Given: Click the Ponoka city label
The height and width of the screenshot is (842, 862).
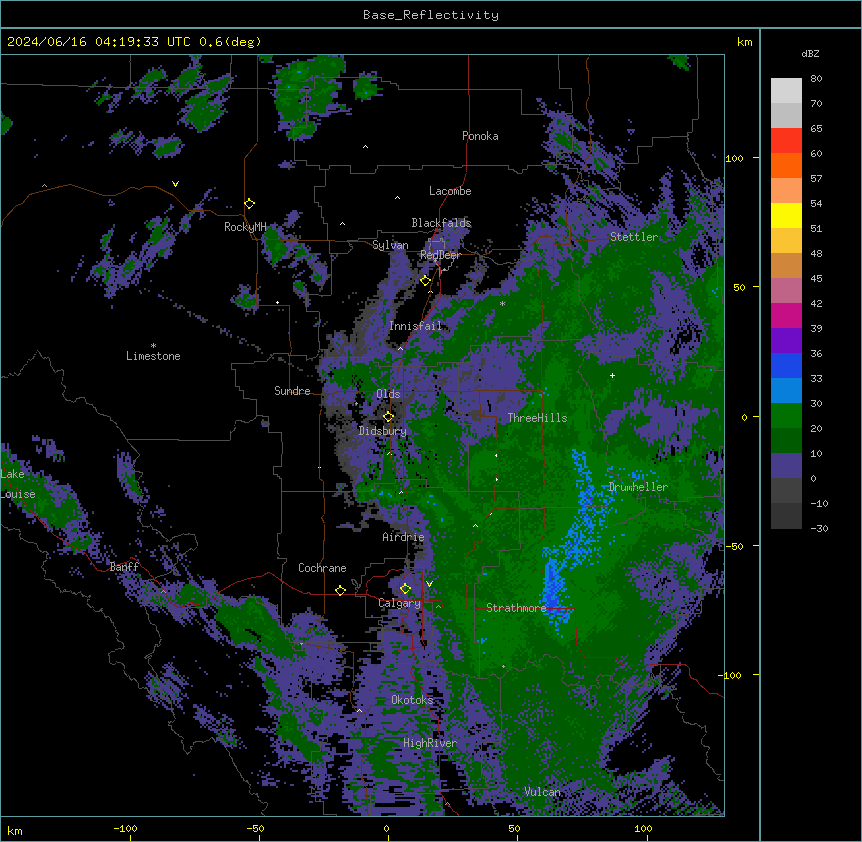Looking at the screenshot, I should pyautogui.click(x=480, y=136).
